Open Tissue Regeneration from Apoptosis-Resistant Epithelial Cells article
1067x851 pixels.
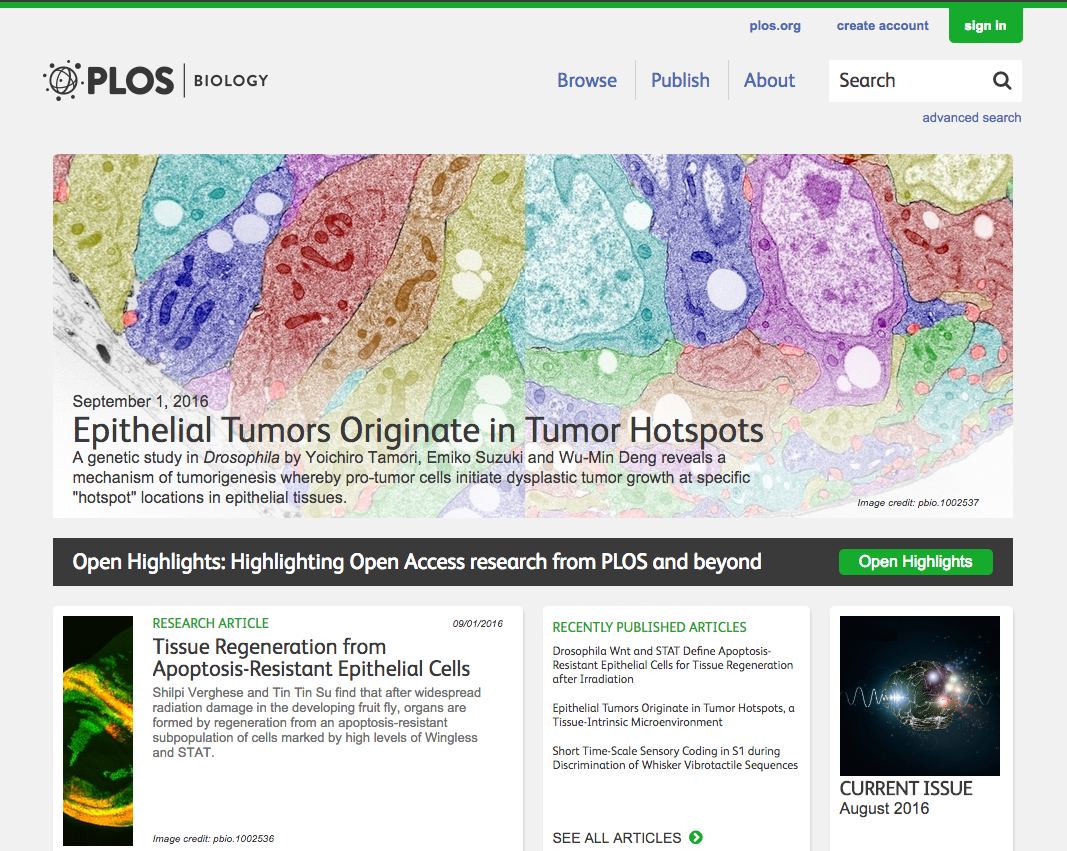pos(311,658)
